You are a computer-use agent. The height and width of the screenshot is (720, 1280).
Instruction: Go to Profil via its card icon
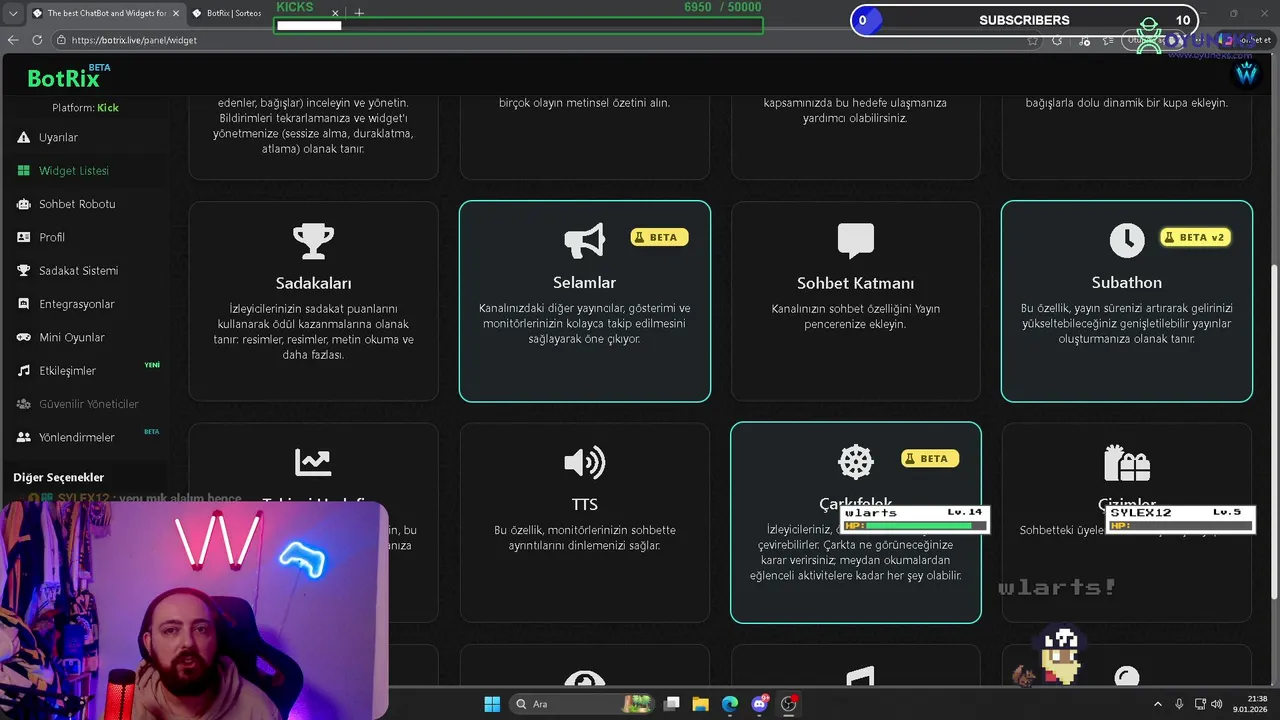pos(23,237)
